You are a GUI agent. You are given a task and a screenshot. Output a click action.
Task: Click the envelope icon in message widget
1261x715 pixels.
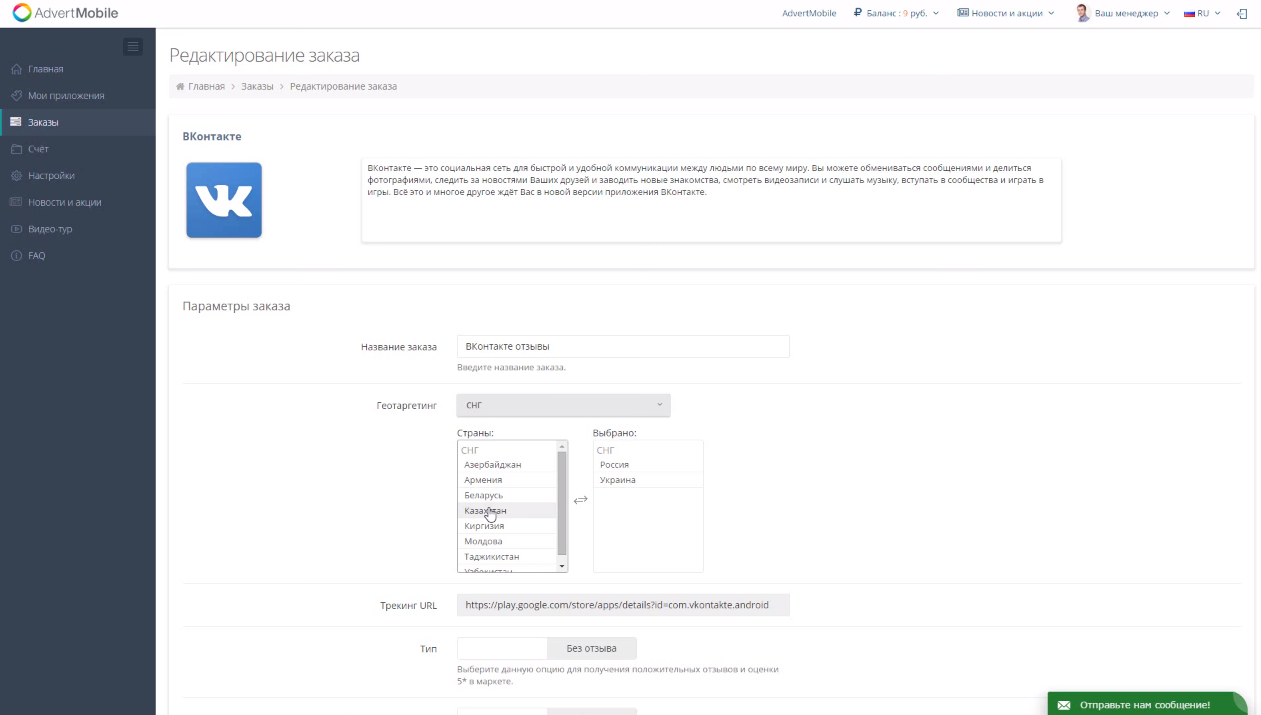pyautogui.click(x=1063, y=705)
